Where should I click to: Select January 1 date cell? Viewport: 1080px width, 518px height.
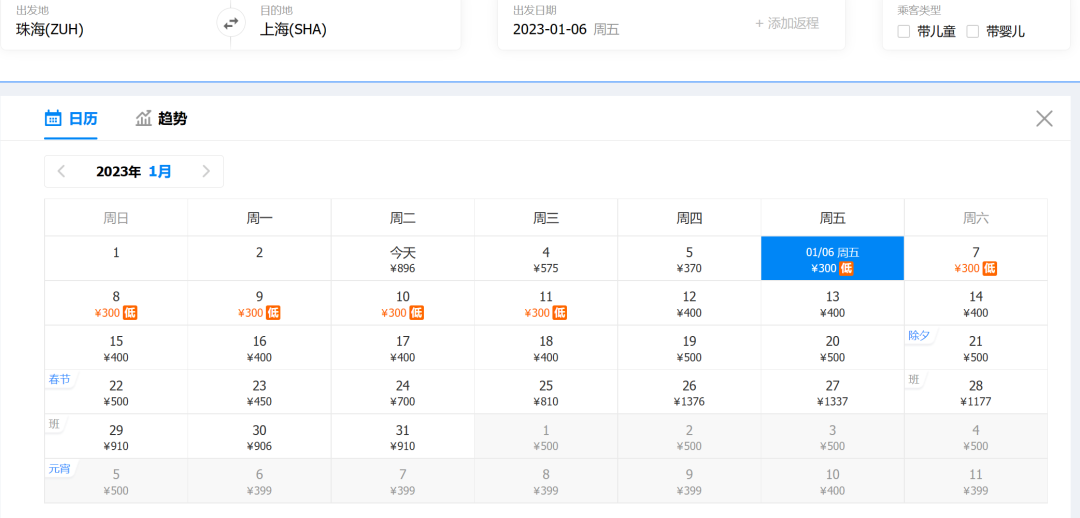(116, 258)
